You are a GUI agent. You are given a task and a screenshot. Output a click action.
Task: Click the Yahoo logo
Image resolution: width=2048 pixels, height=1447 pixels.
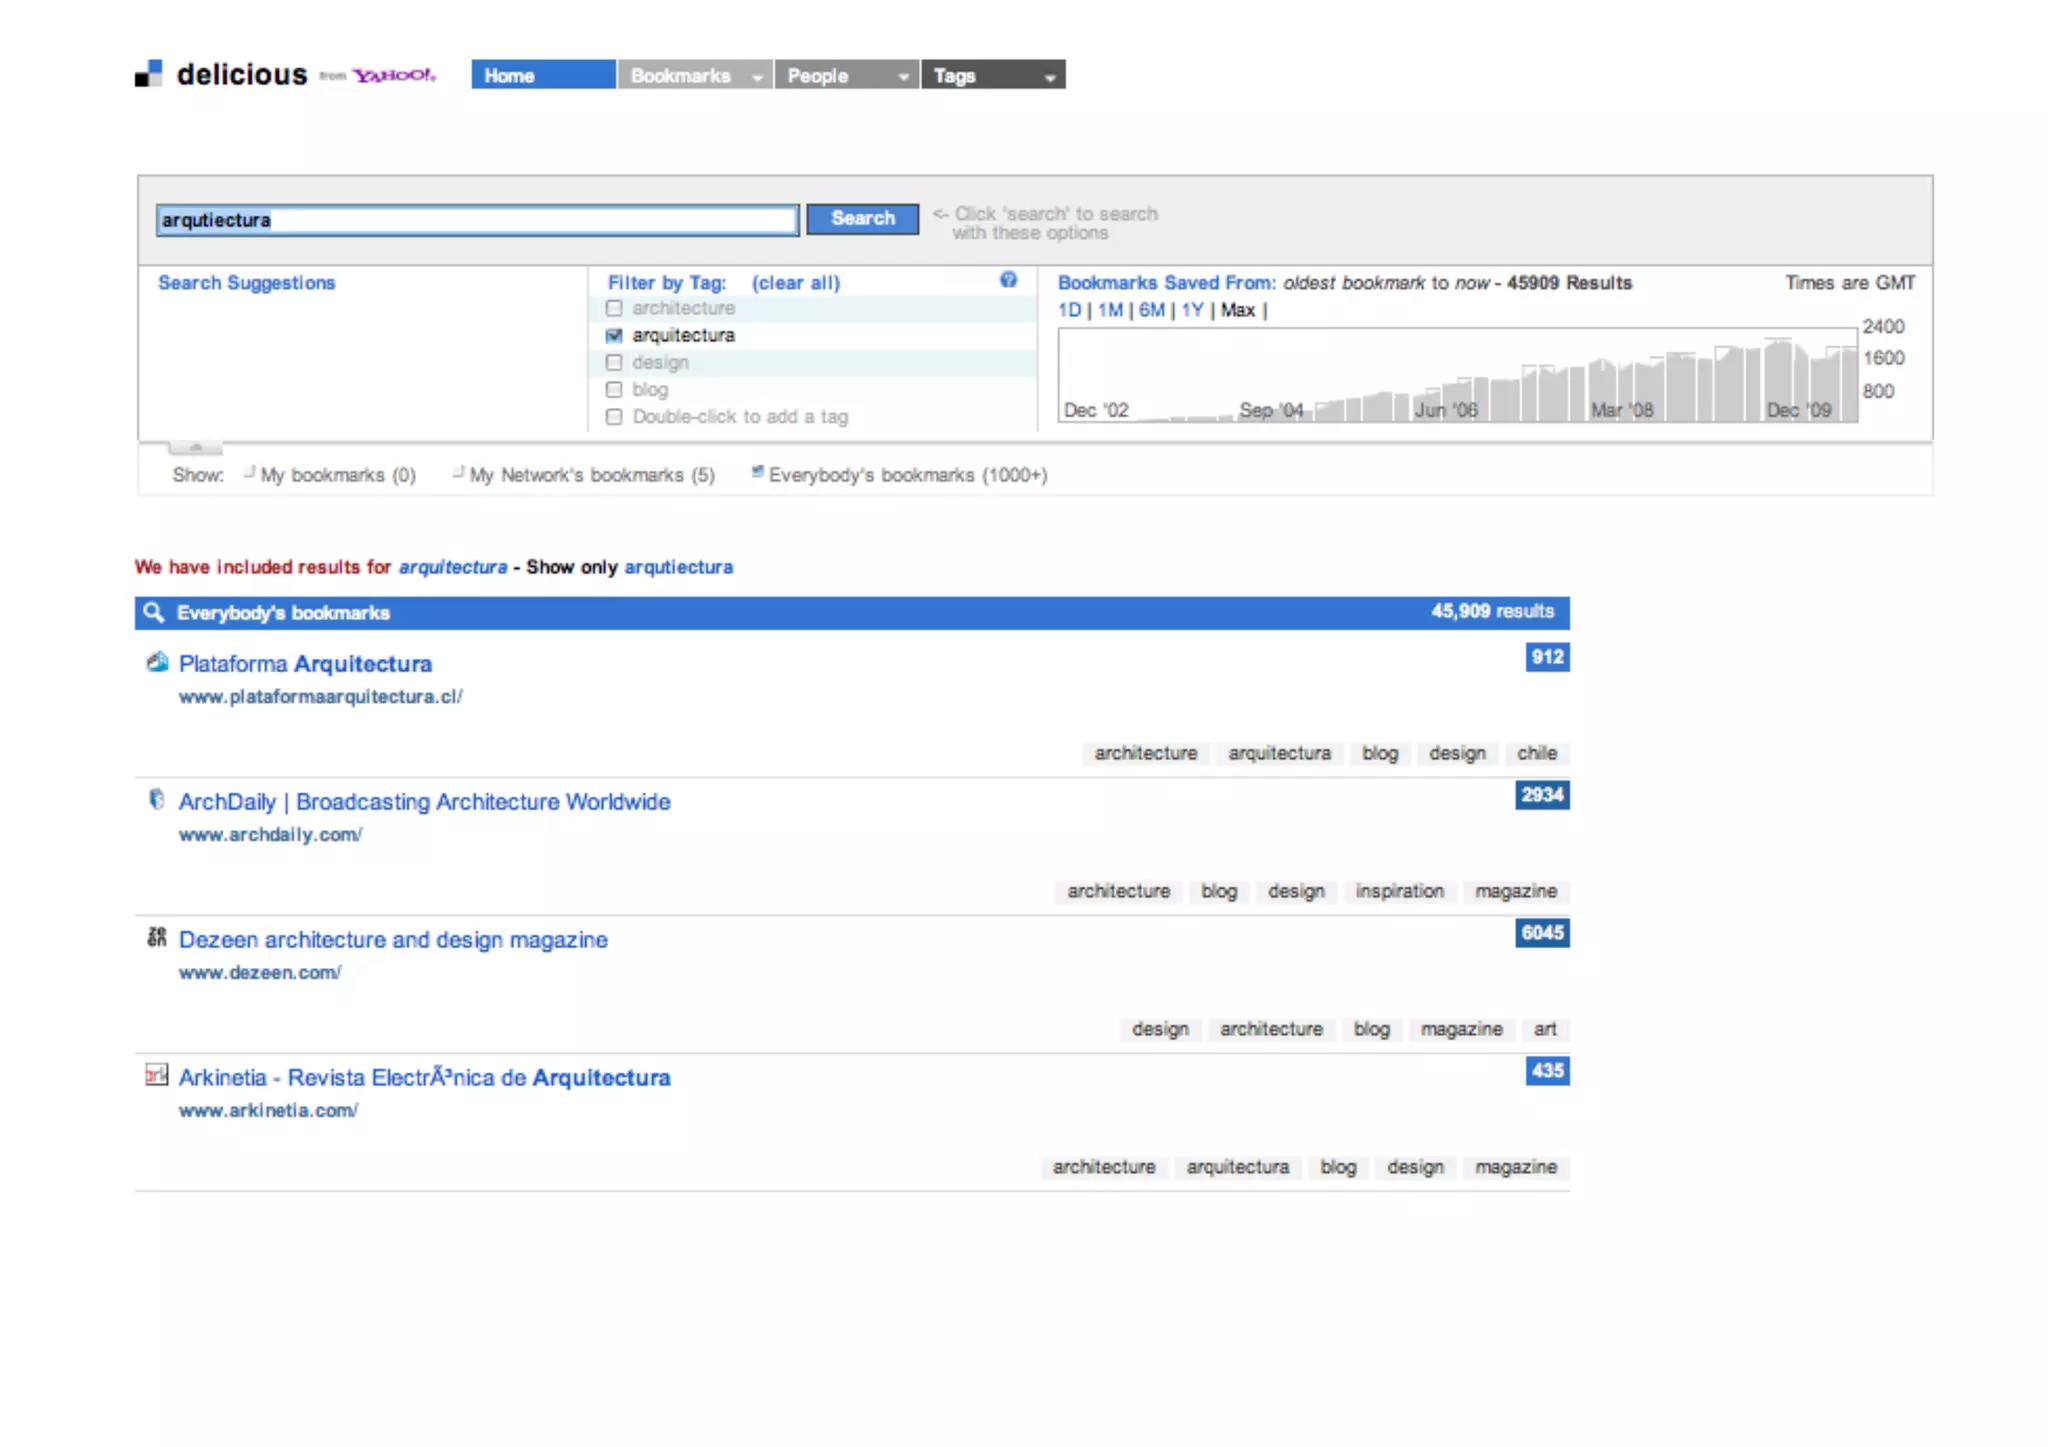point(394,75)
